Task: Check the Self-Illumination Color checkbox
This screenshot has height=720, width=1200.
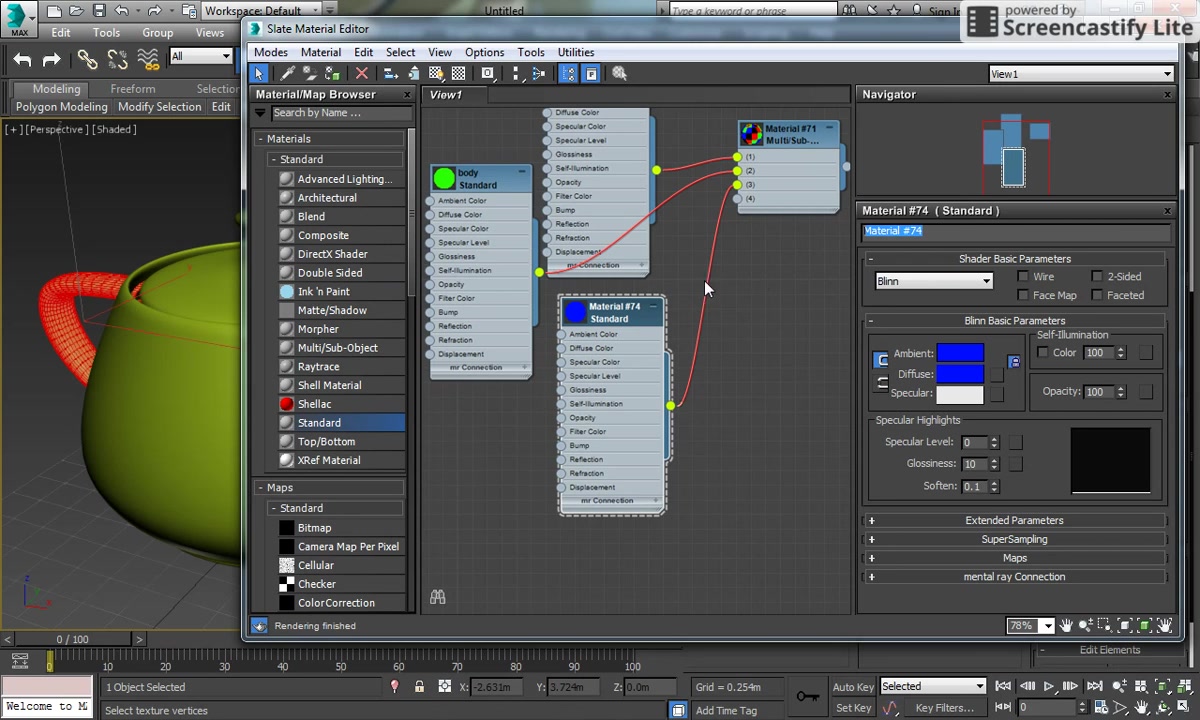Action: 1043,353
